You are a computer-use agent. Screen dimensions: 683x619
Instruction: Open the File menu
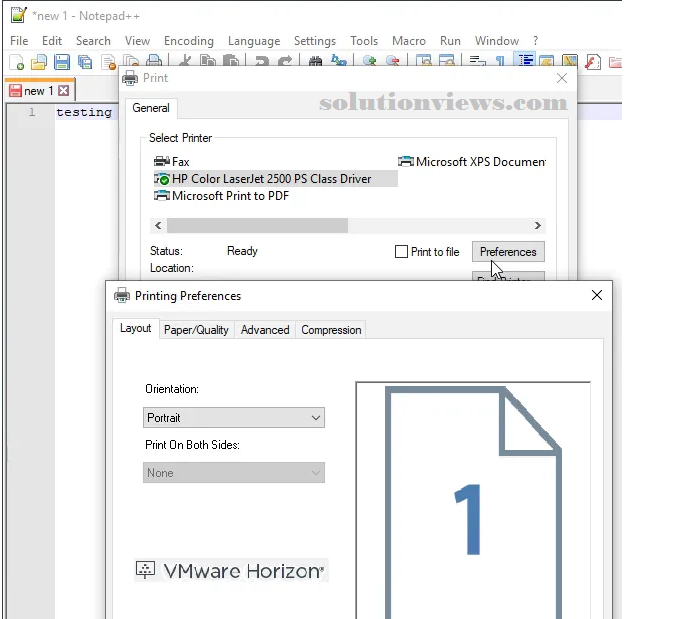pos(19,41)
